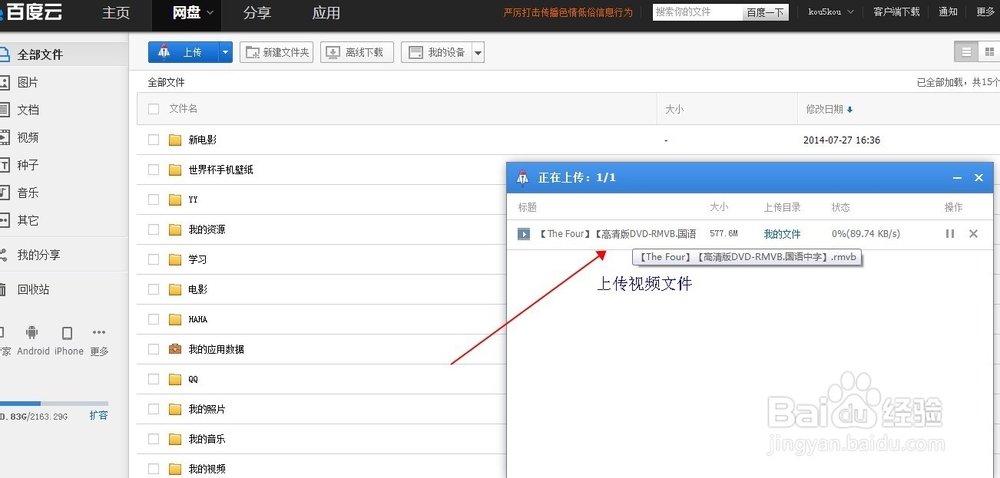This screenshot has width=1000, height=478.
Task: Click the 客户端下载 link
Action: (897, 12)
